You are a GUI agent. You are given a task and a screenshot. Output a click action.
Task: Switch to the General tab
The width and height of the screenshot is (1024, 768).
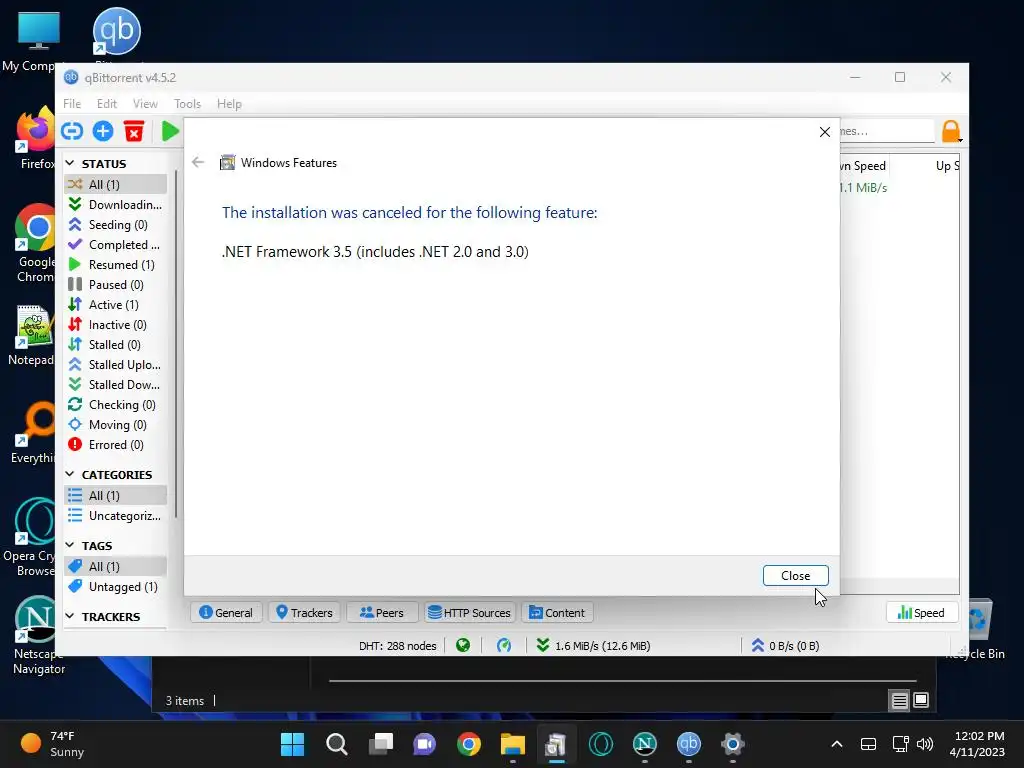click(x=226, y=613)
